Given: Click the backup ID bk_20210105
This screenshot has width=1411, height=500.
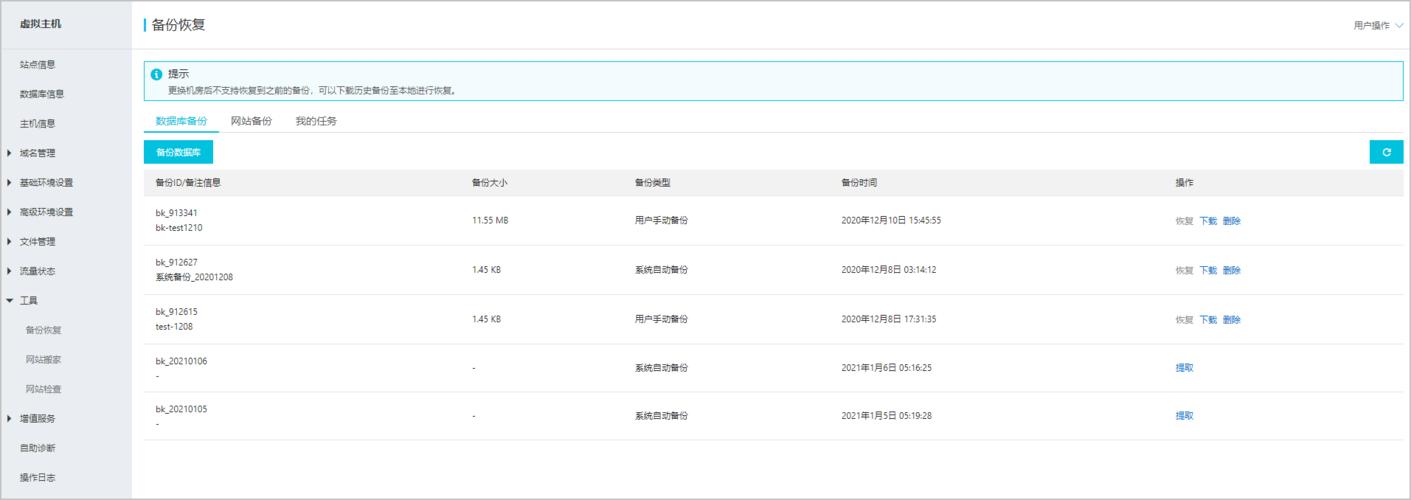Looking at the screenshot, I should (x=181, y=408).
